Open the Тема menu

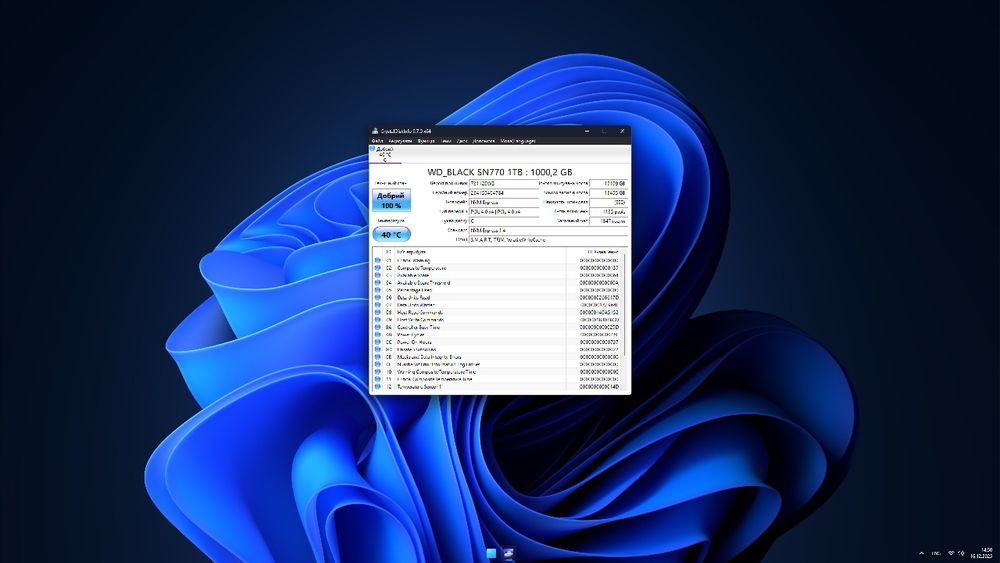tap(446, 141)
